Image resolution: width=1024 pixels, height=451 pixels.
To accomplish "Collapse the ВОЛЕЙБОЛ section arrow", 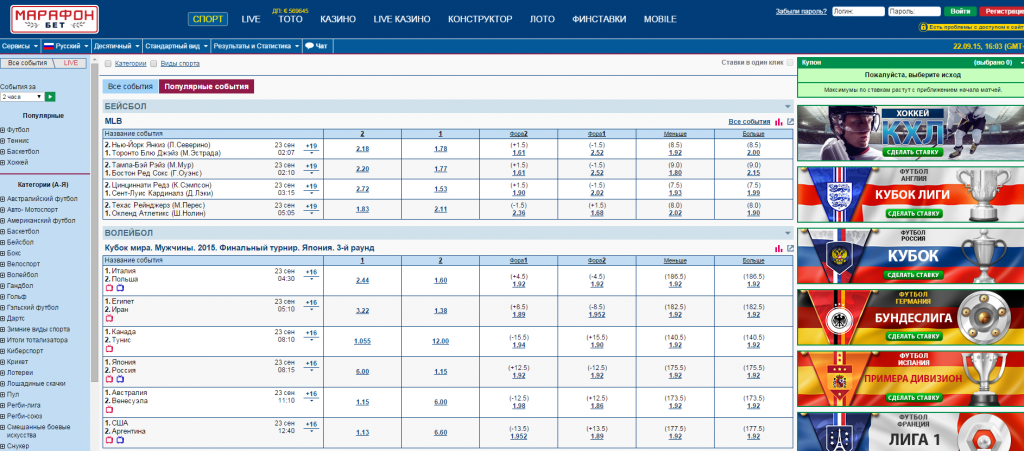I will tap(788, 233).
